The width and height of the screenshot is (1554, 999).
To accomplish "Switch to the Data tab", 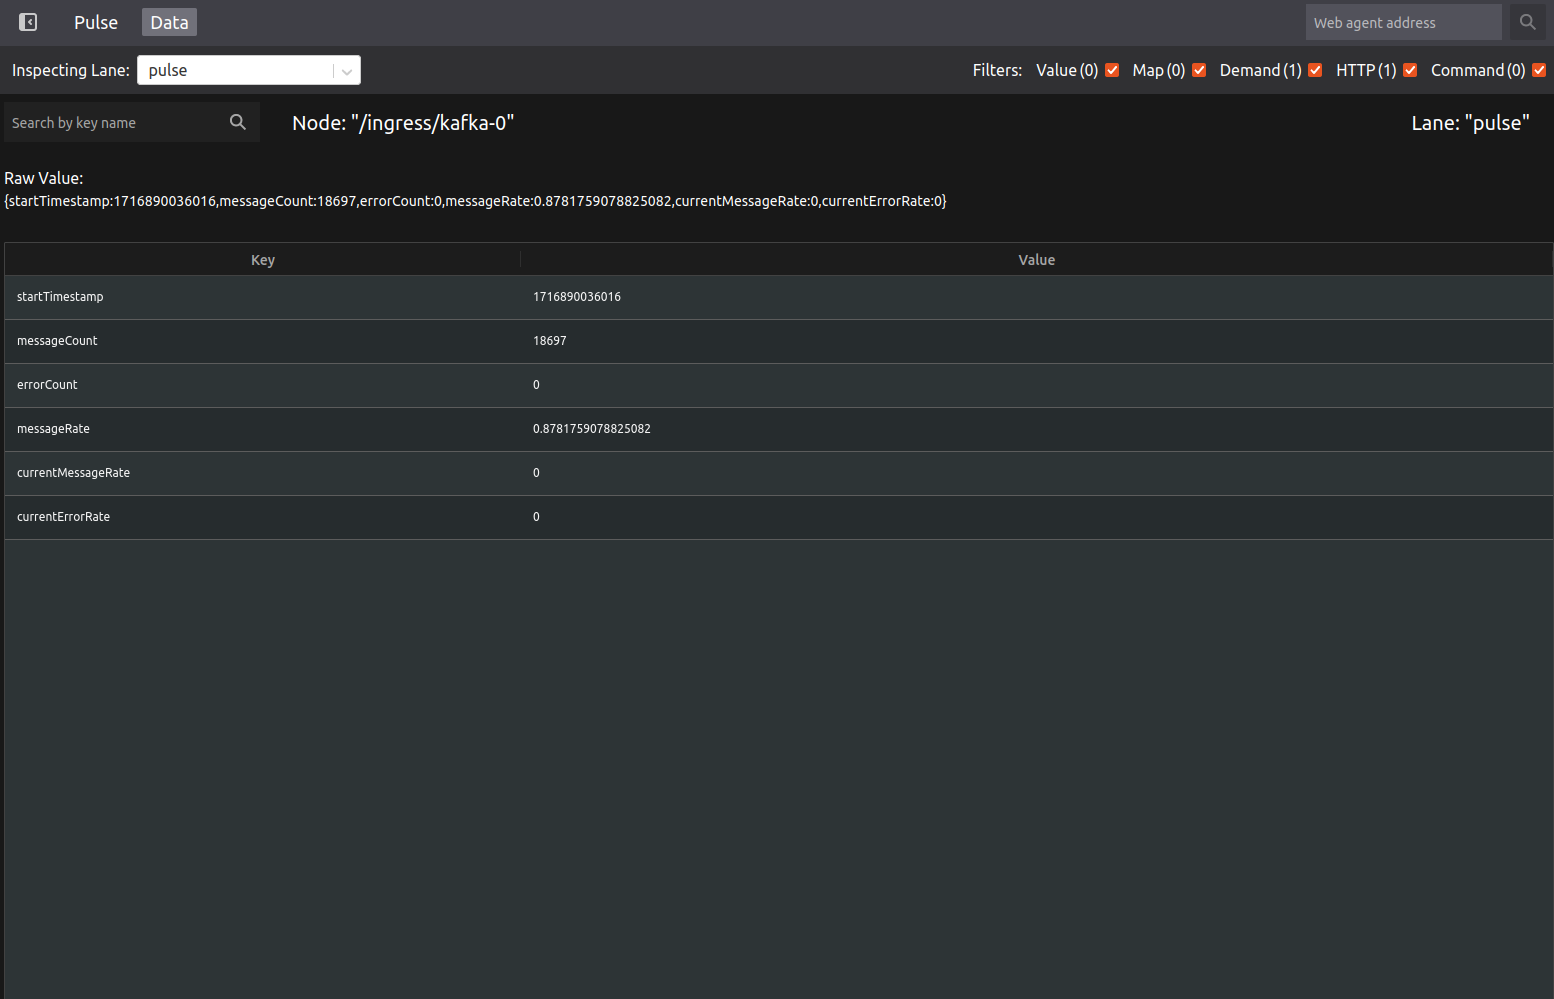I will pos(169,22).
